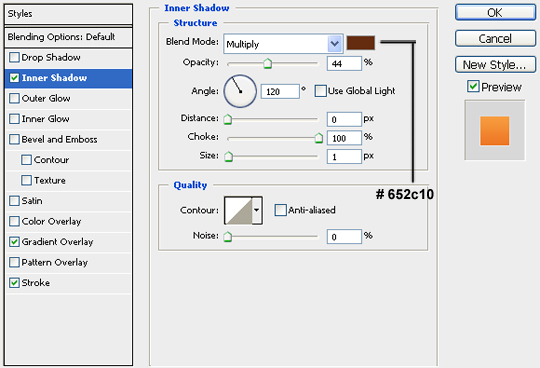Uncheck the Inner Shadow checkbox
The width and height of the screenshot is (540, 368).
pyautogui.click(x=14, y=78)
